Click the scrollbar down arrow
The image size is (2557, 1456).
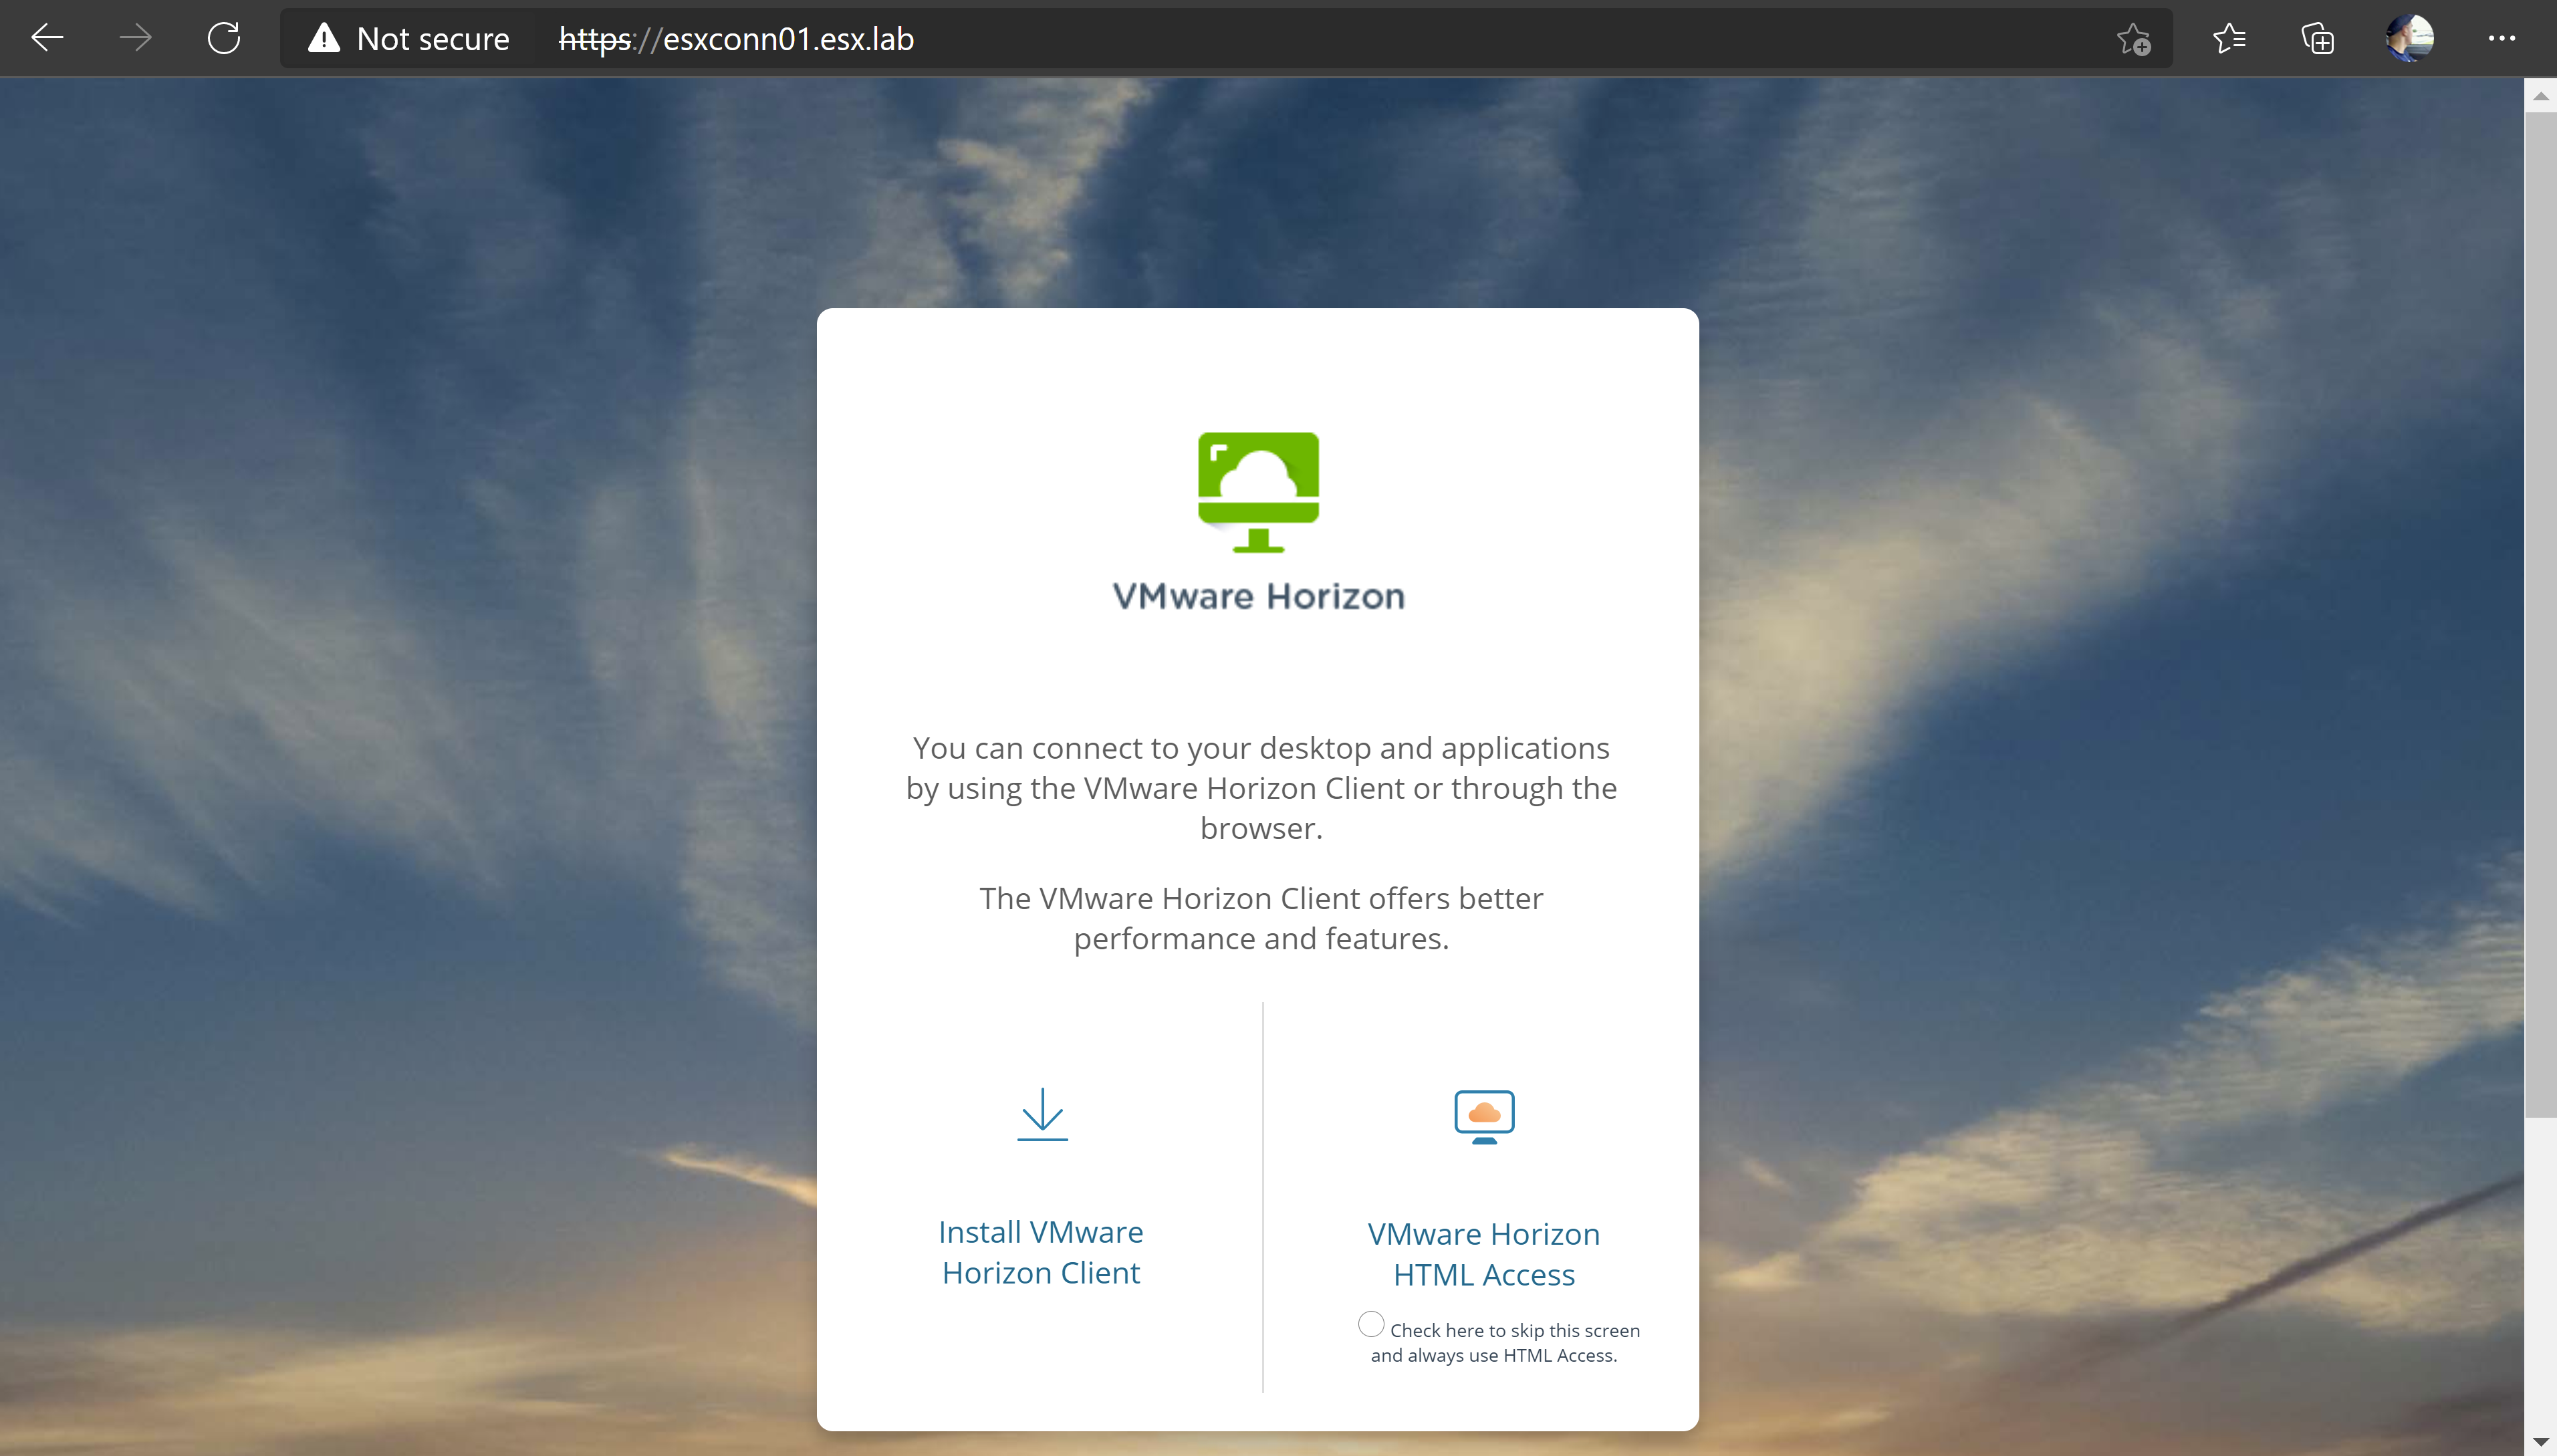(2540, 1441)
